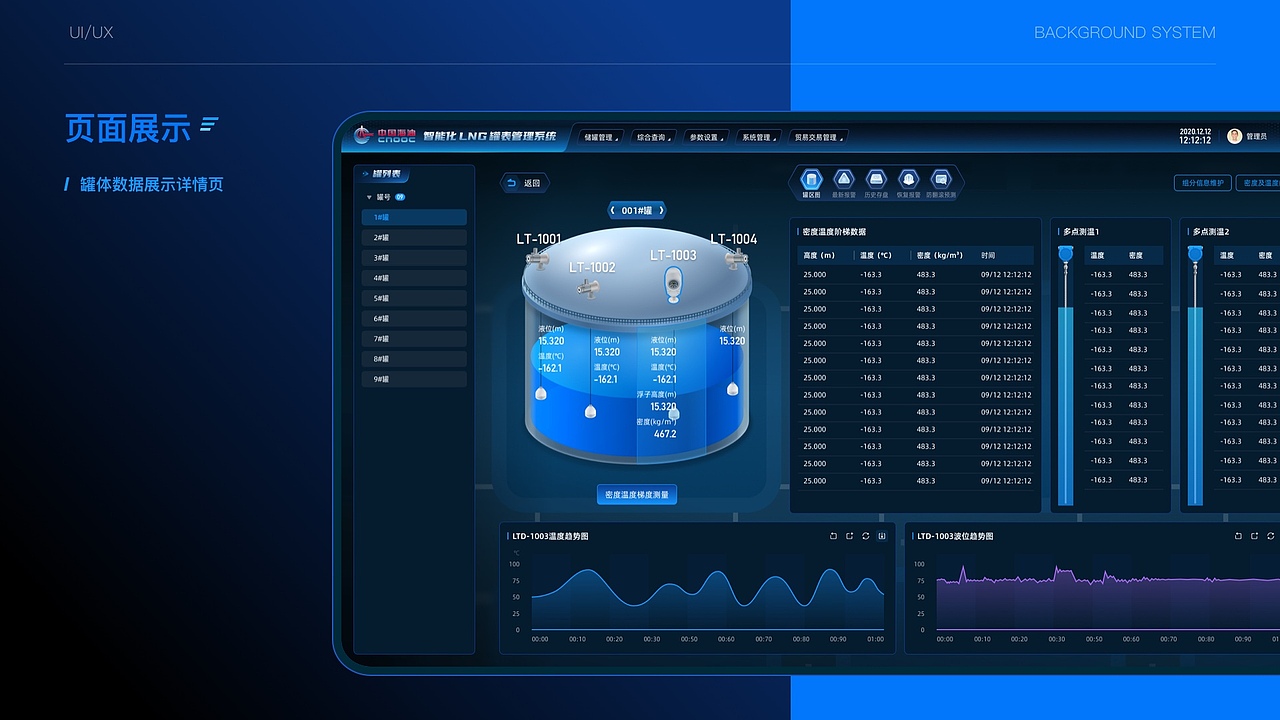Open the 最新报警 latest alarm icon

tap(844, 180)
